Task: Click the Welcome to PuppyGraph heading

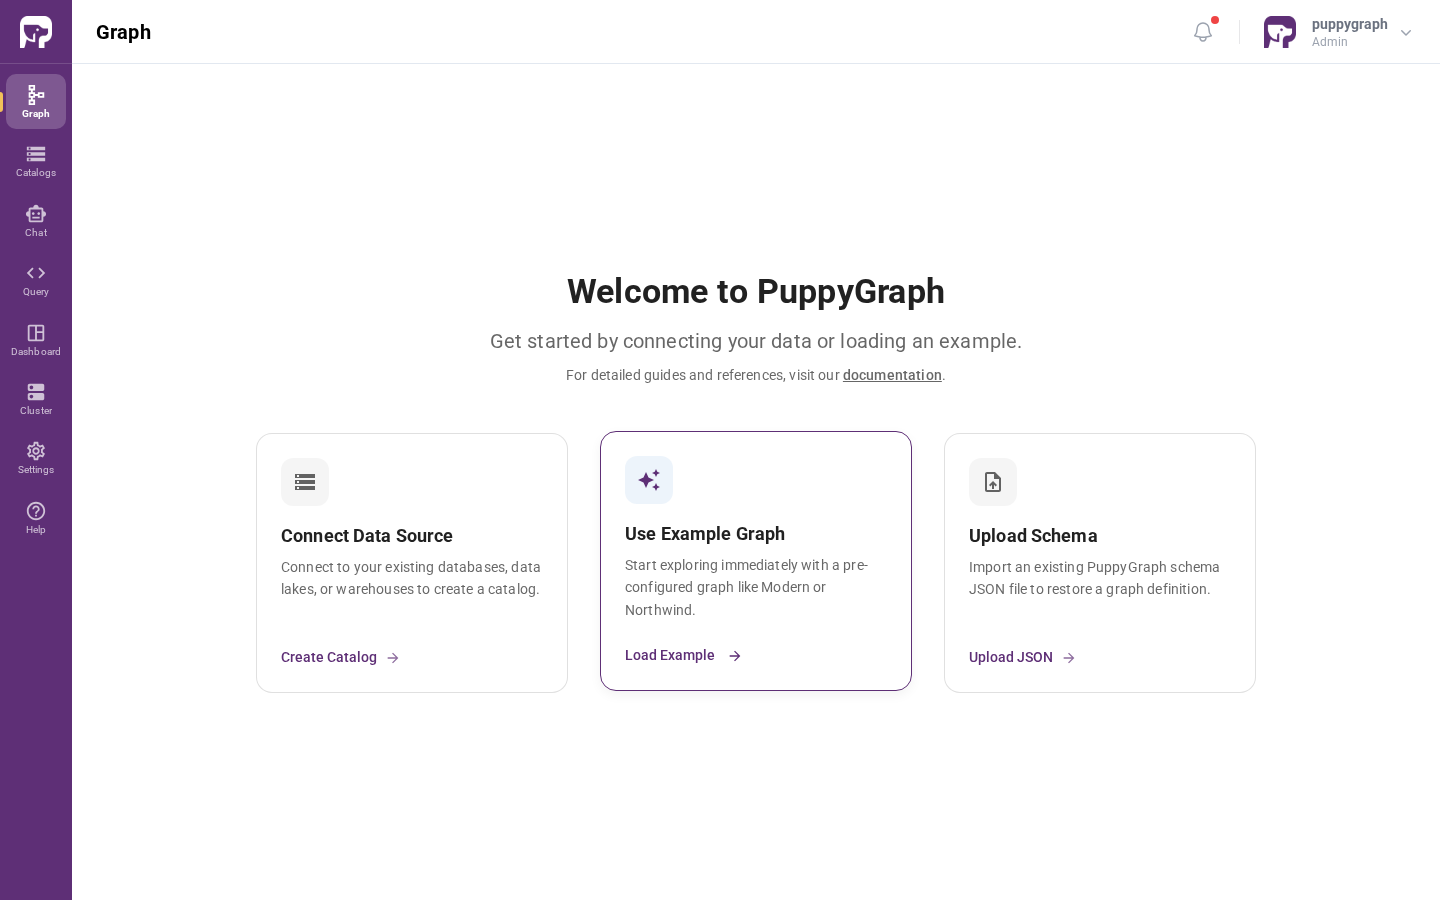Action: [756, 291]
